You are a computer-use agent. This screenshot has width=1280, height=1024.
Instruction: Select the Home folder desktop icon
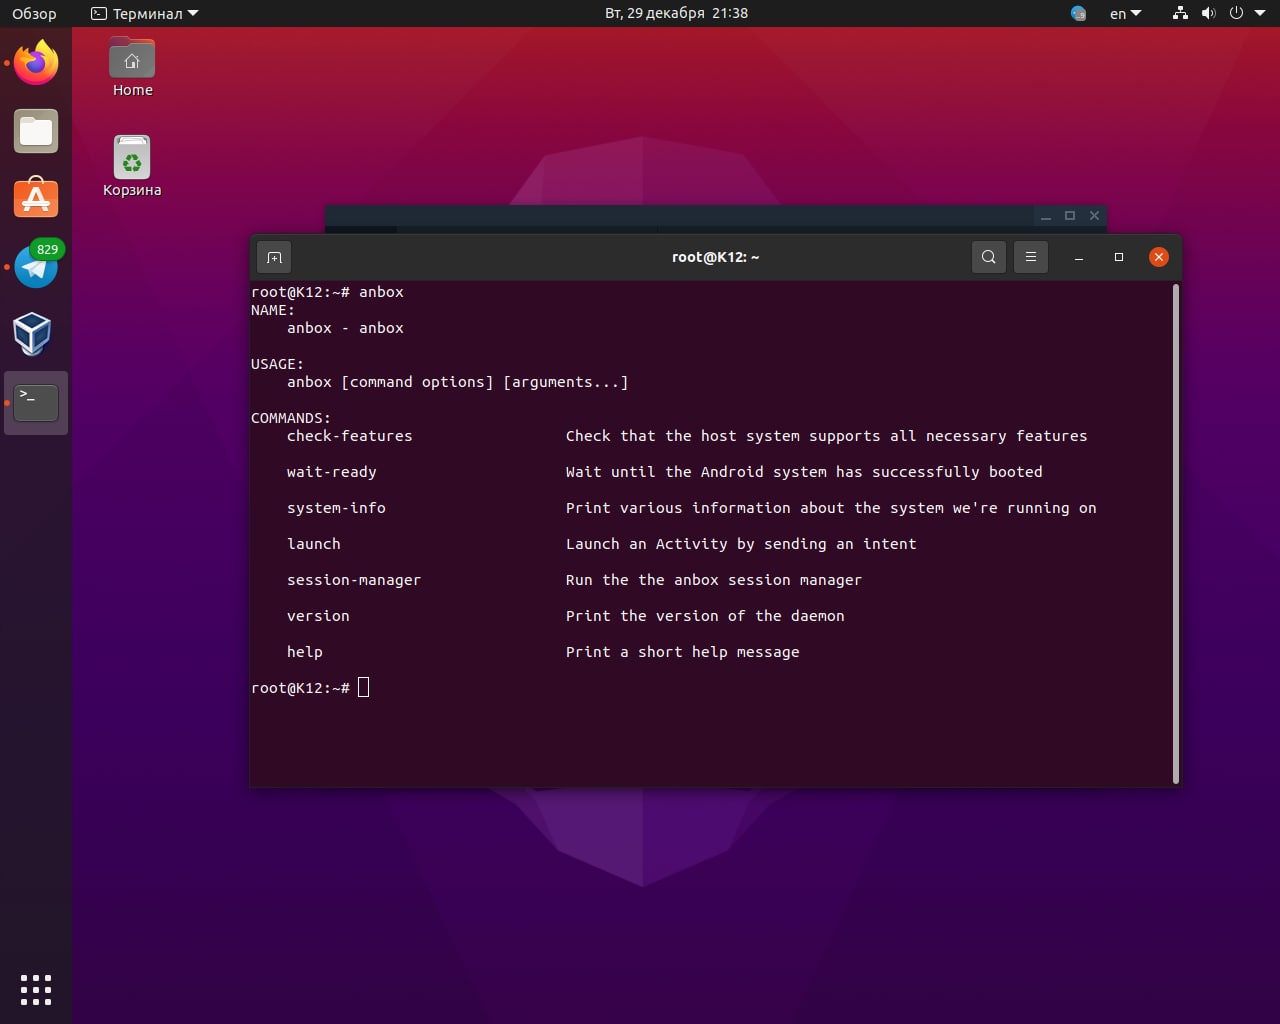(132, 67)
